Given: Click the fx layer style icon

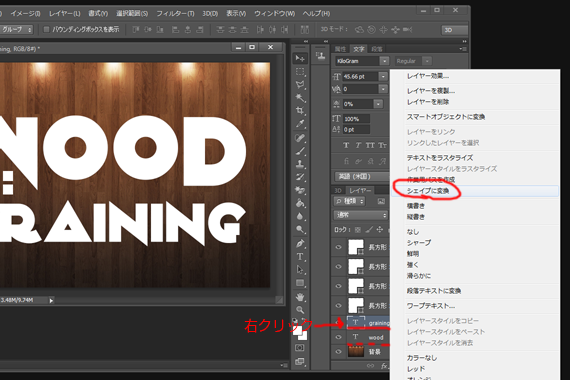Looking at the screenshot, I should pyautogui.click(x=384, y=366).
